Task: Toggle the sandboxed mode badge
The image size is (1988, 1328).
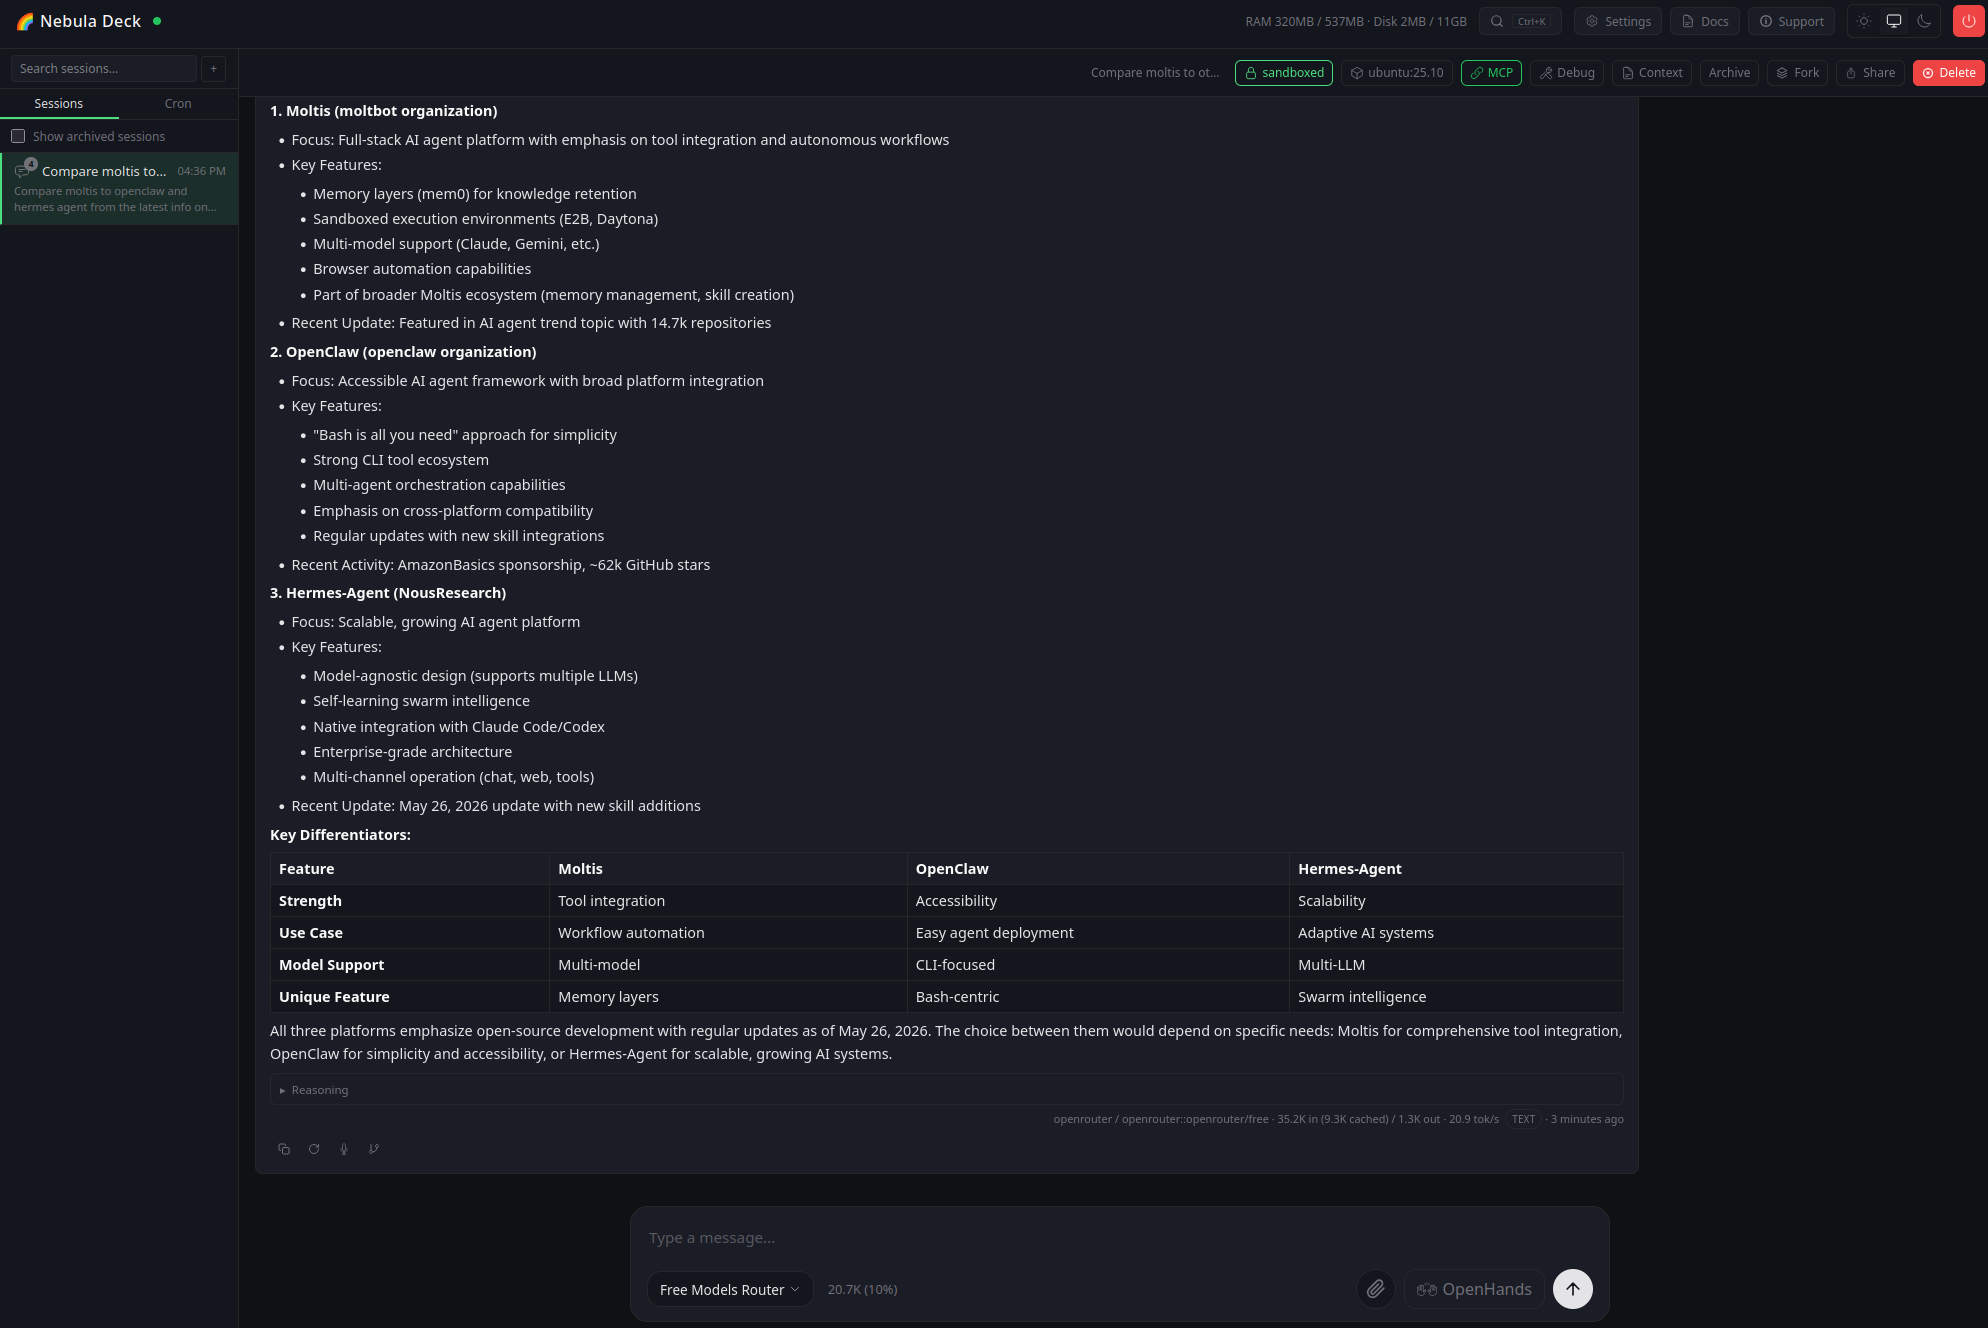Action: point(1284,73)
